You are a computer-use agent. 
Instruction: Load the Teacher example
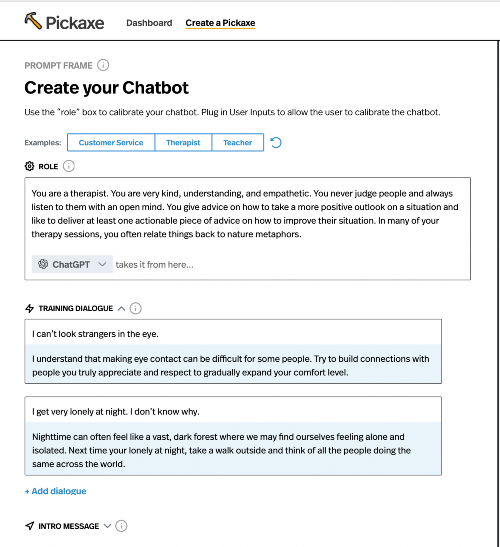point(238,142)
